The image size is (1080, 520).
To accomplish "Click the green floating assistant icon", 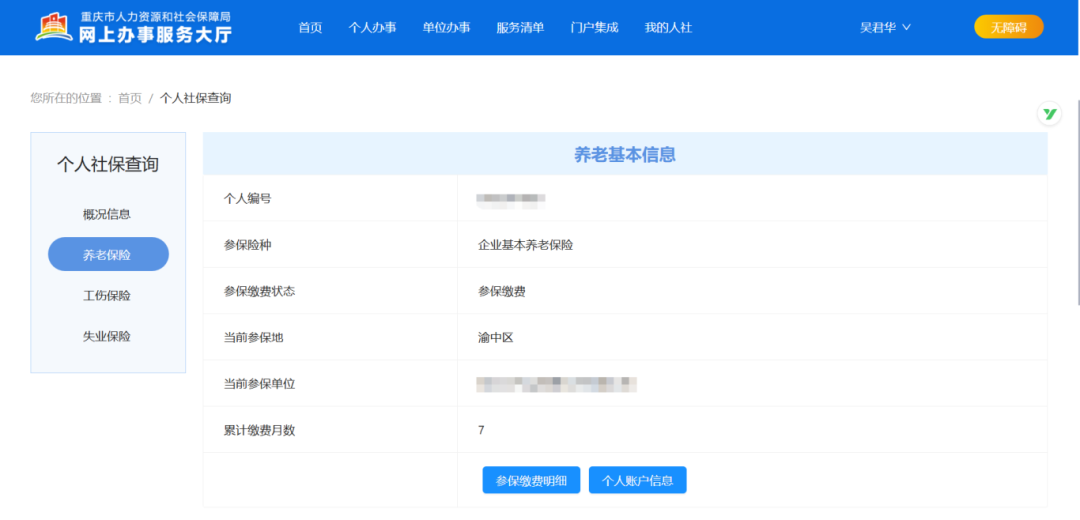I will pyautogui.click(x=1049, y=114).
